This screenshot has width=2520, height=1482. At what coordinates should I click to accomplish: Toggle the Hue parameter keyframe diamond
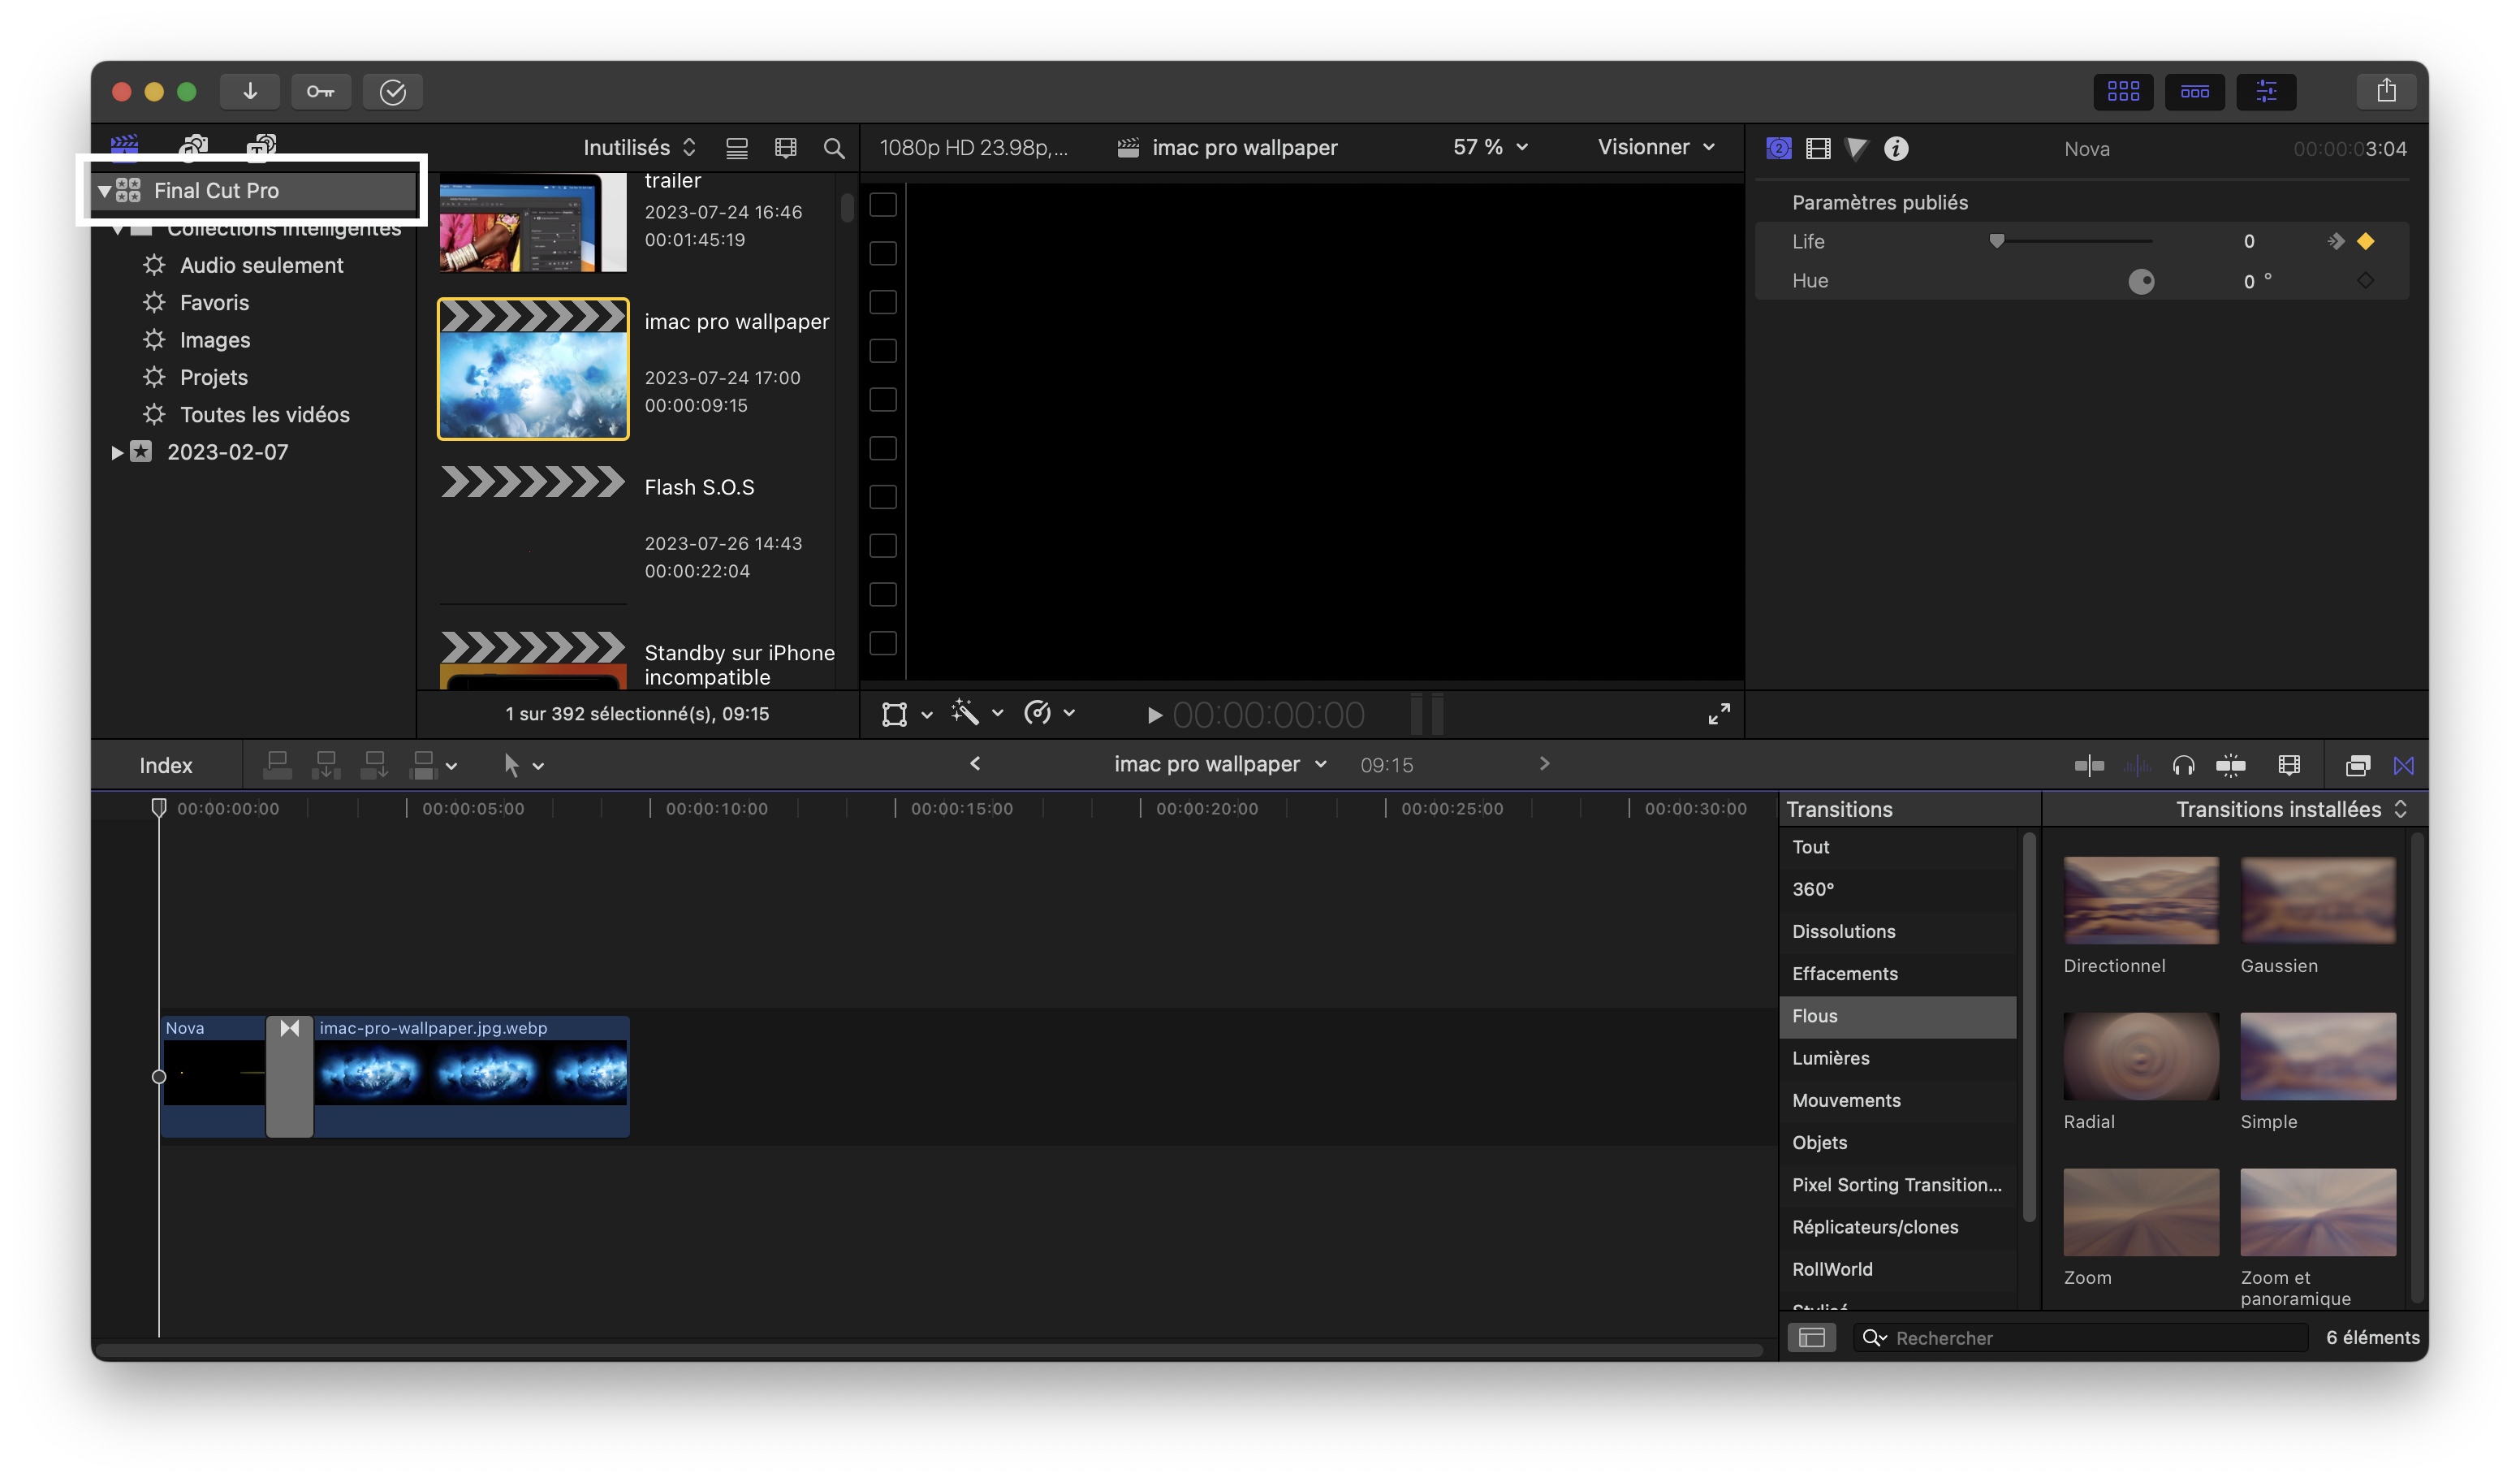pos(2365,281)
